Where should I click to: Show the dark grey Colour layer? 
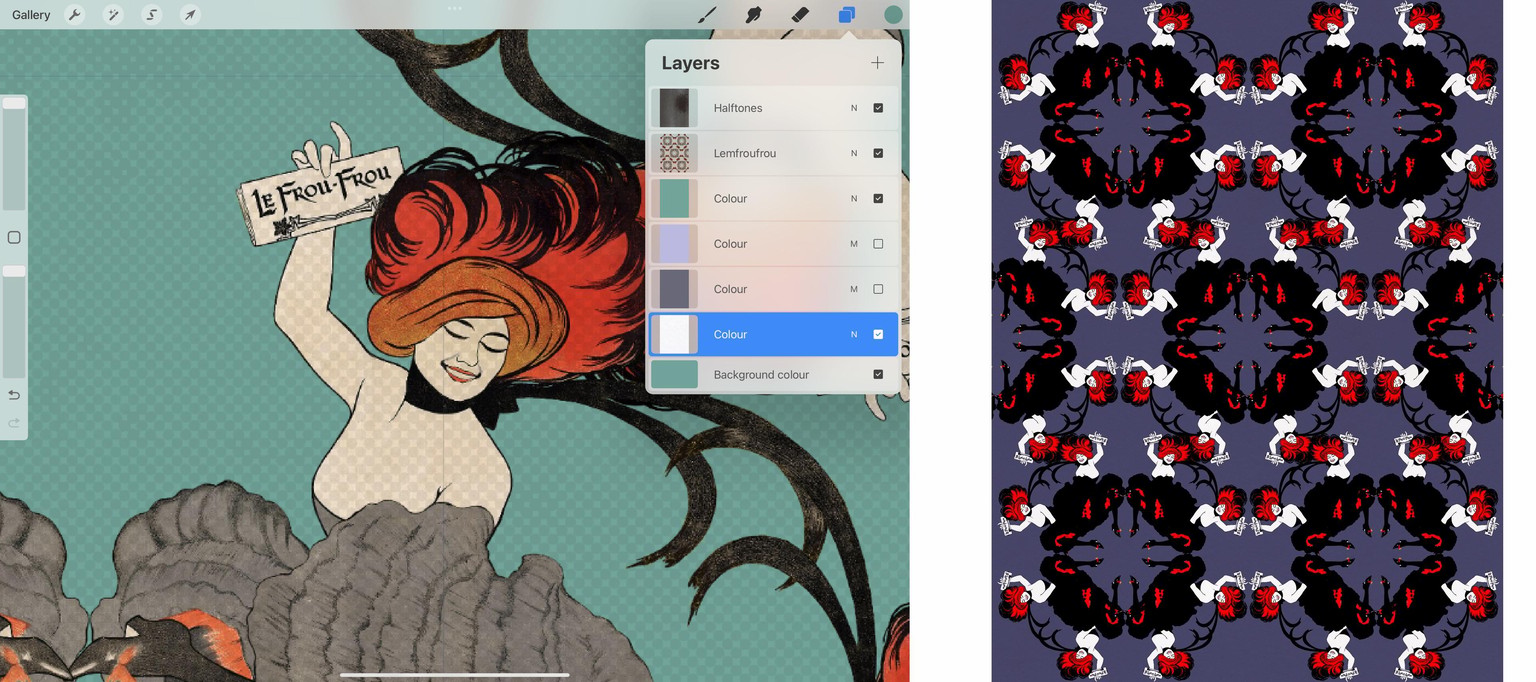click(878, 289)
